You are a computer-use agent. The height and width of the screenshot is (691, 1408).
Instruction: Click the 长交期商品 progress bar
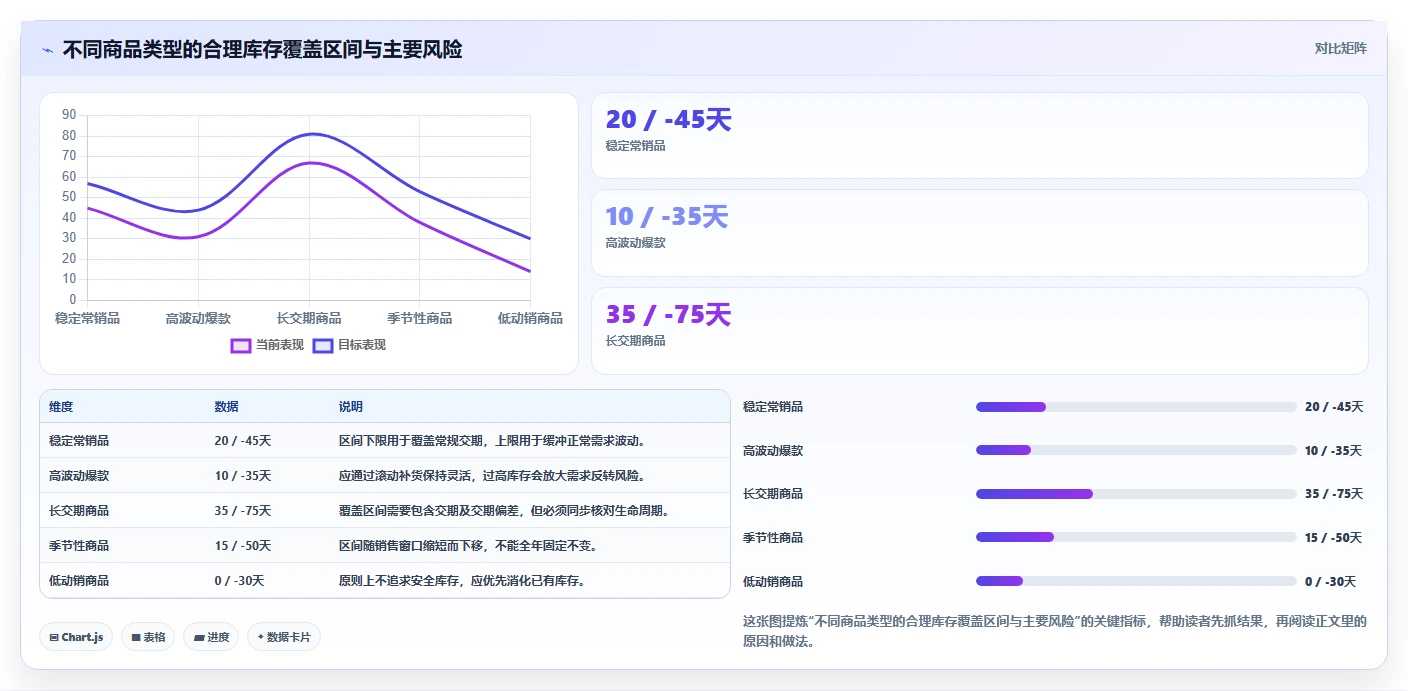click(1136, 494)
